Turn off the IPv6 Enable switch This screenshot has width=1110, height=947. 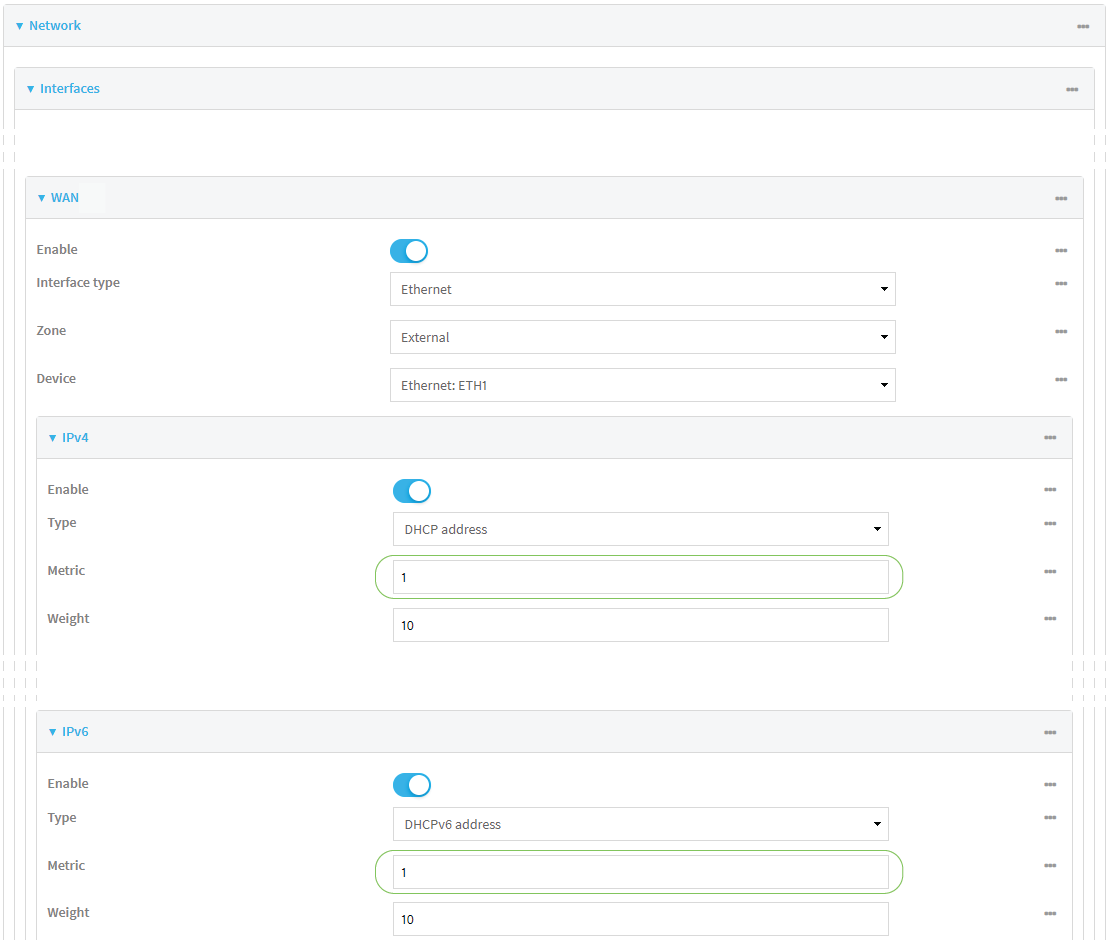411,785
